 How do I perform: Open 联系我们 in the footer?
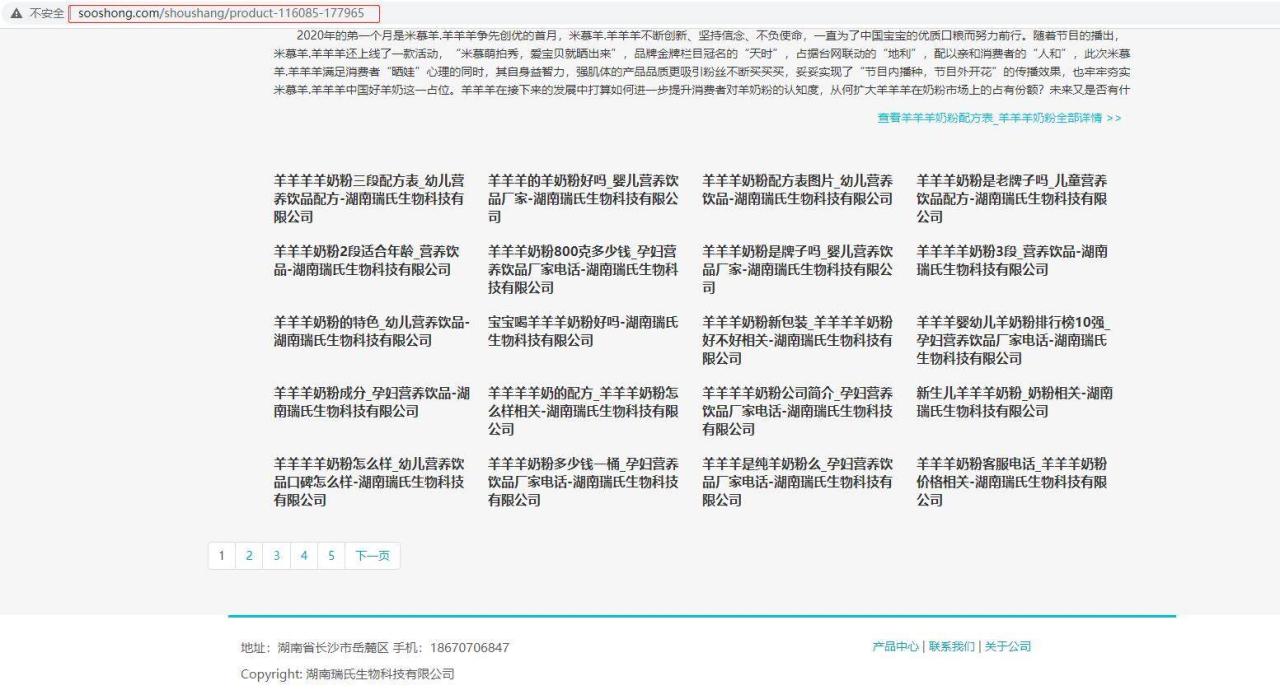tap(952, 647)
